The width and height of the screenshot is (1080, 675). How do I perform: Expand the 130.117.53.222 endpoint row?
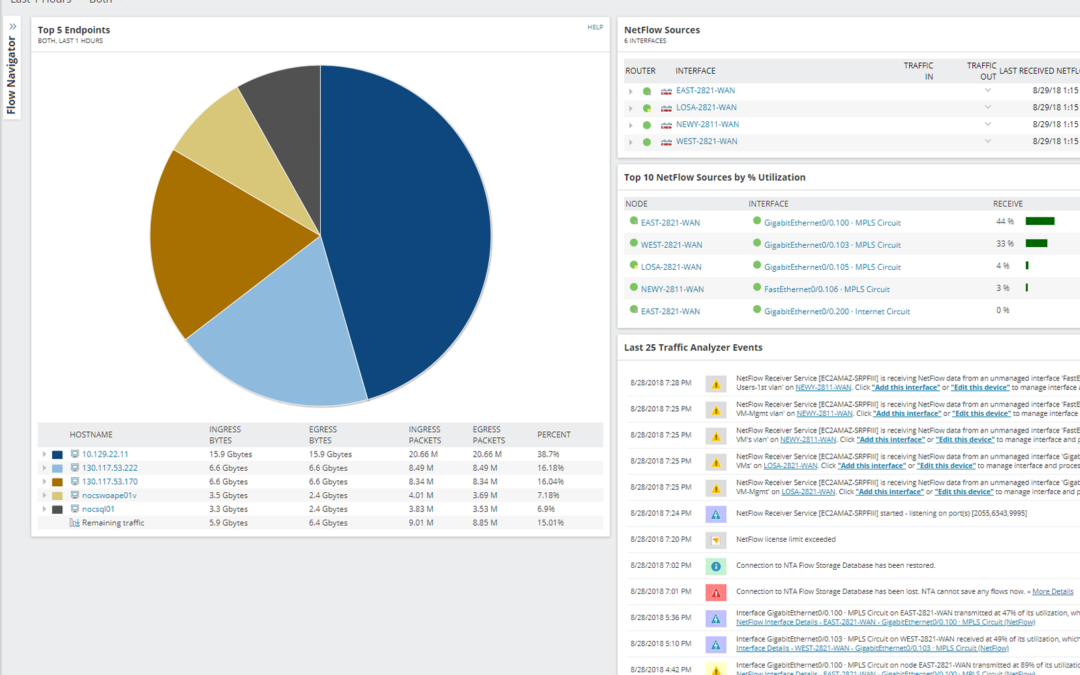click(44, 468)
